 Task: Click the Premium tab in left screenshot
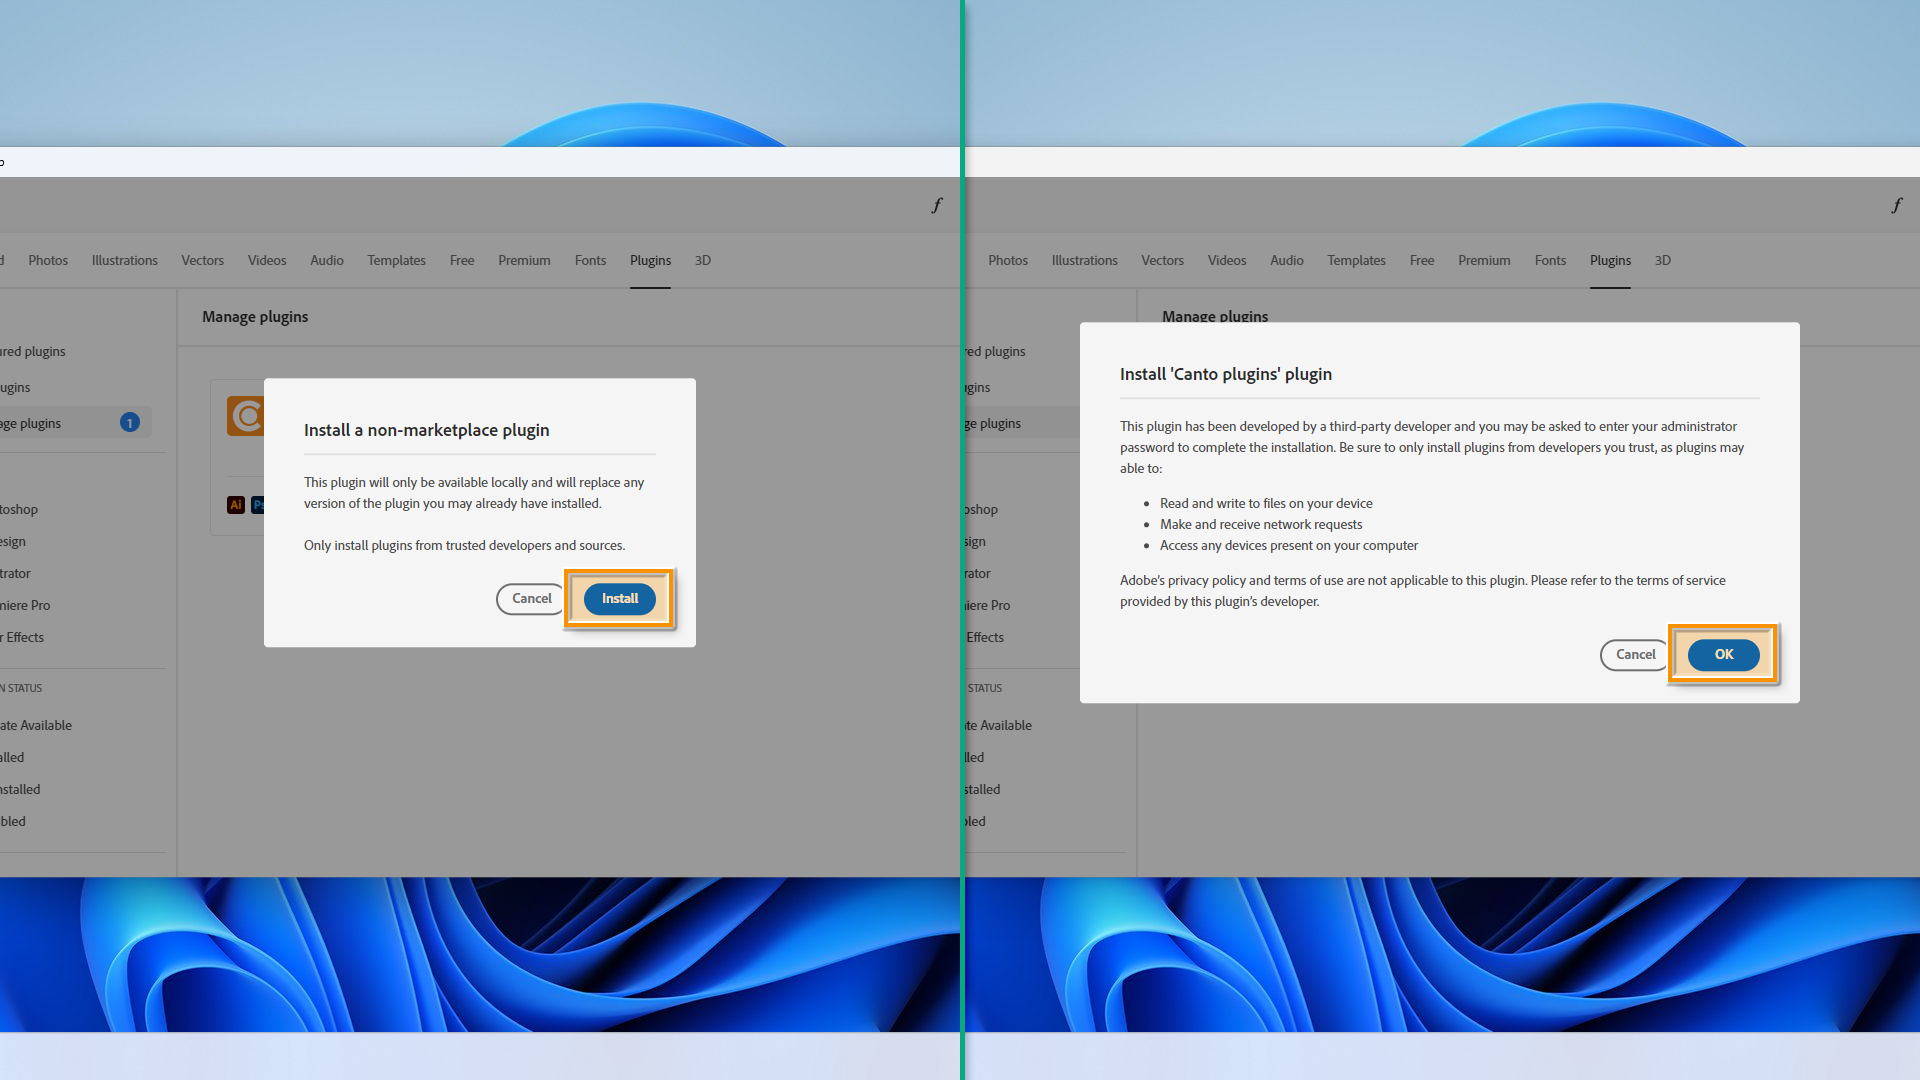[524, 260]
